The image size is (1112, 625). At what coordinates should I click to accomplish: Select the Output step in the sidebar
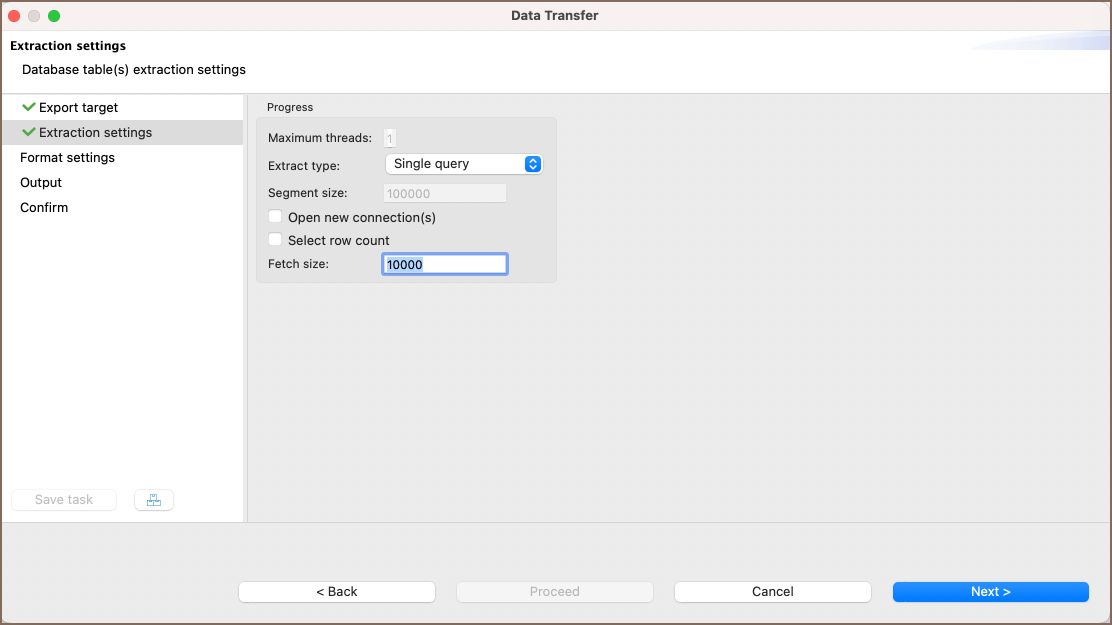pyautogui.click(x=41, y=182)
